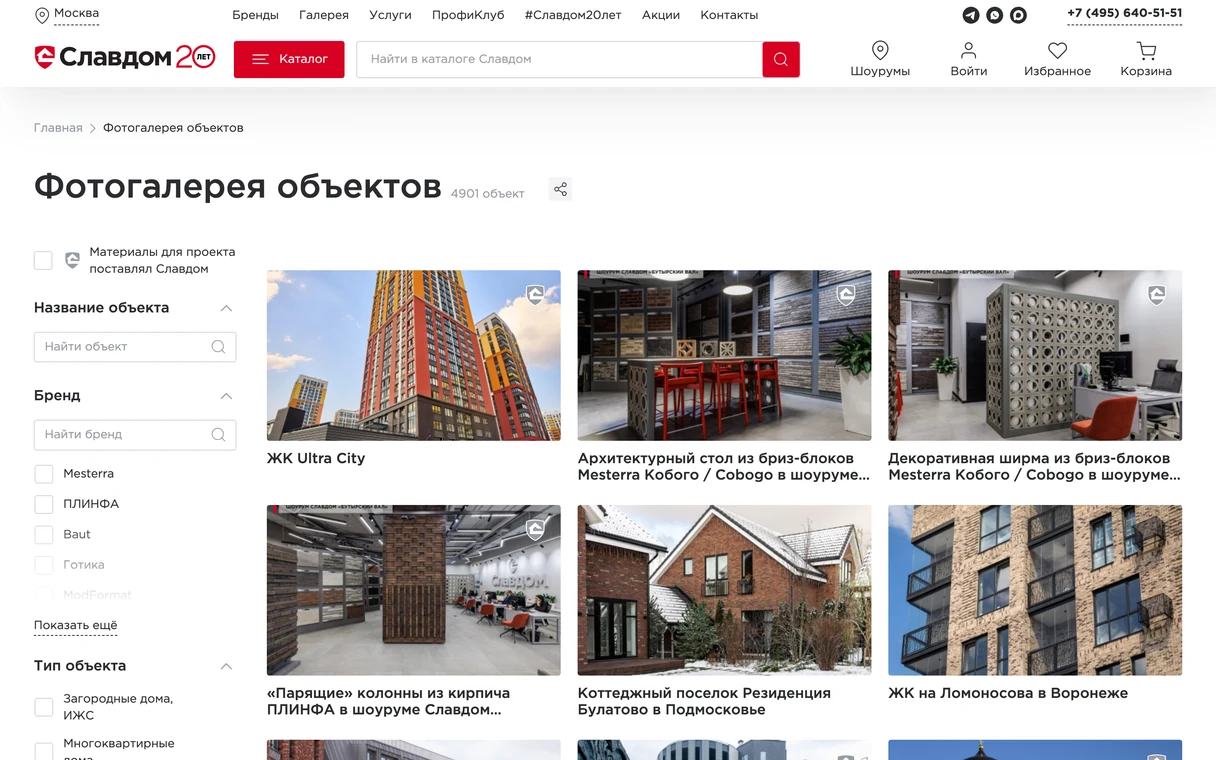Open the Услуги menu item
Image resolution: width=1216 pixels, height=760 pixels.
tap(390, 15)
